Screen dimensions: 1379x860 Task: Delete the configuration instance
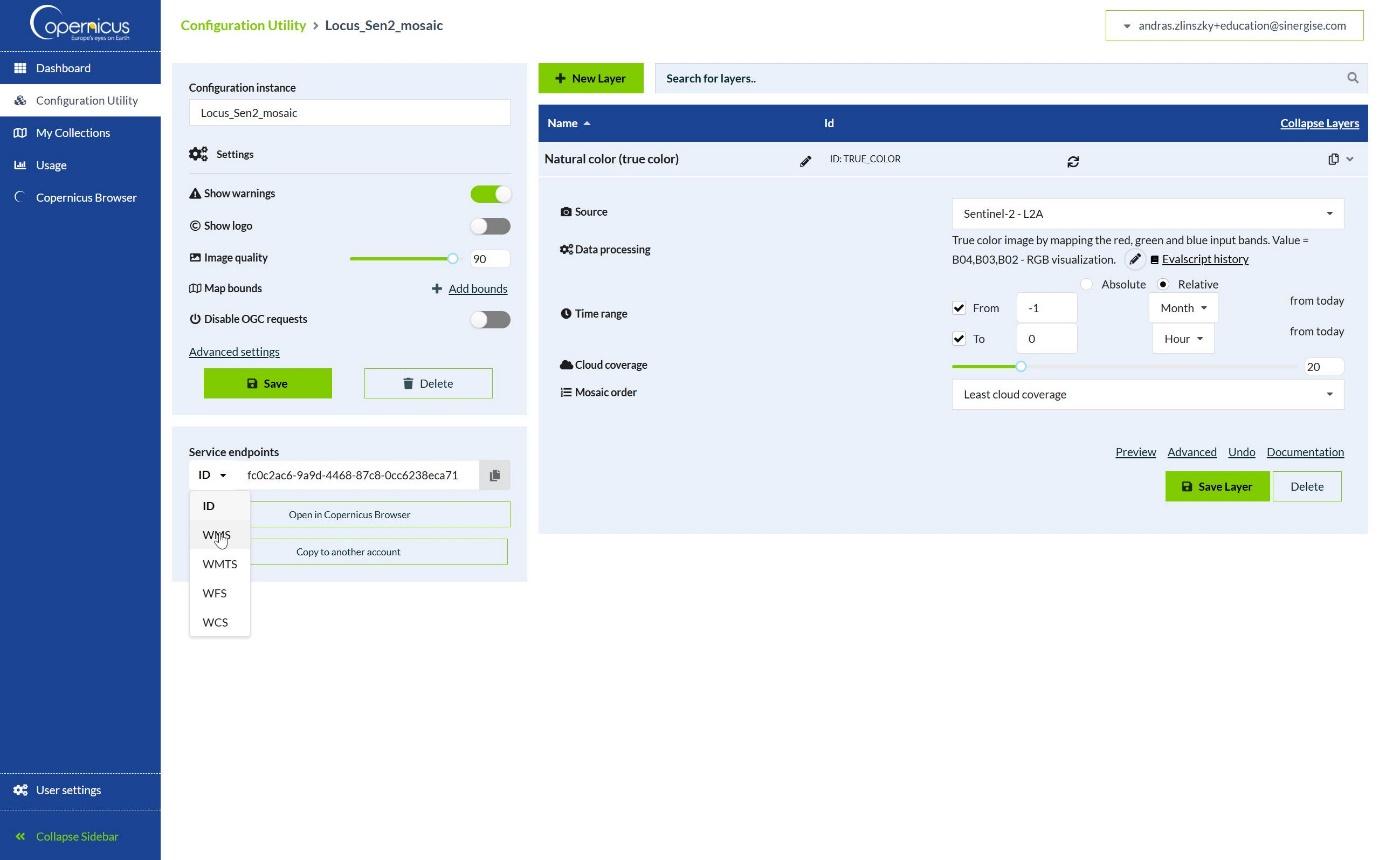coord(428,383)
